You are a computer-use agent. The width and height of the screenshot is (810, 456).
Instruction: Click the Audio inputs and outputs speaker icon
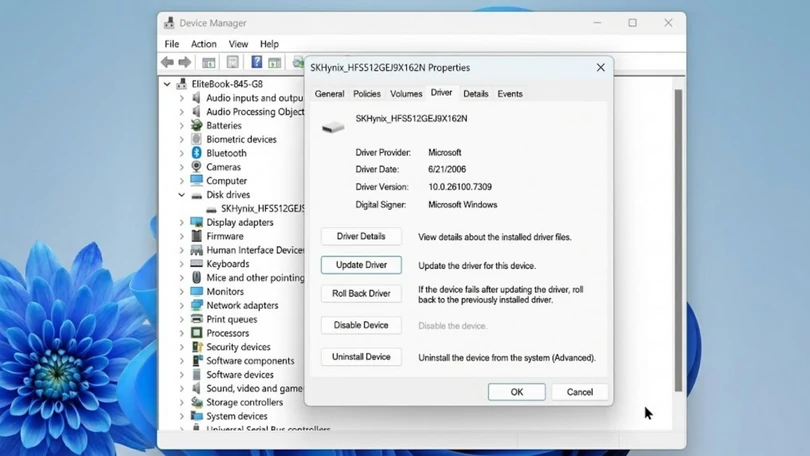196,98
